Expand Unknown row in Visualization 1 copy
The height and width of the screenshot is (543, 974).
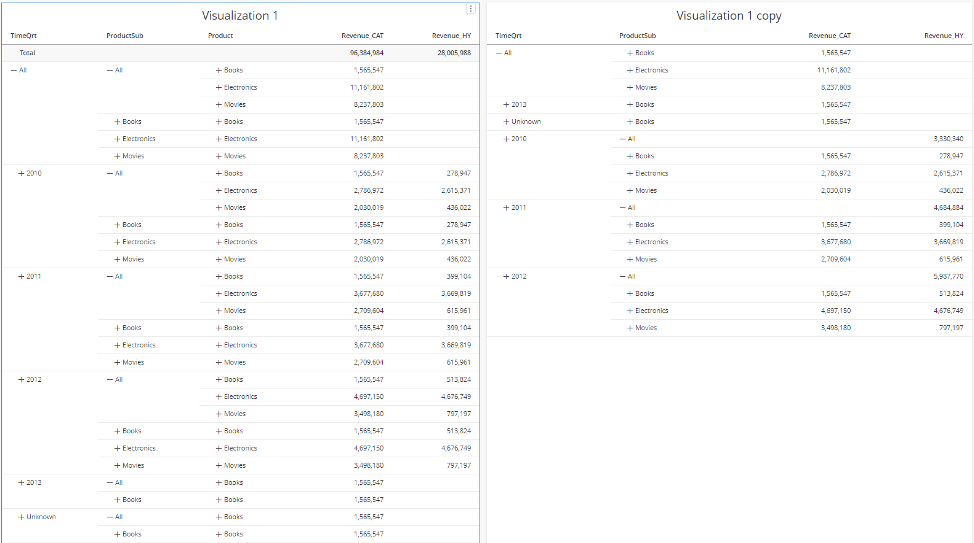(507, 122)
